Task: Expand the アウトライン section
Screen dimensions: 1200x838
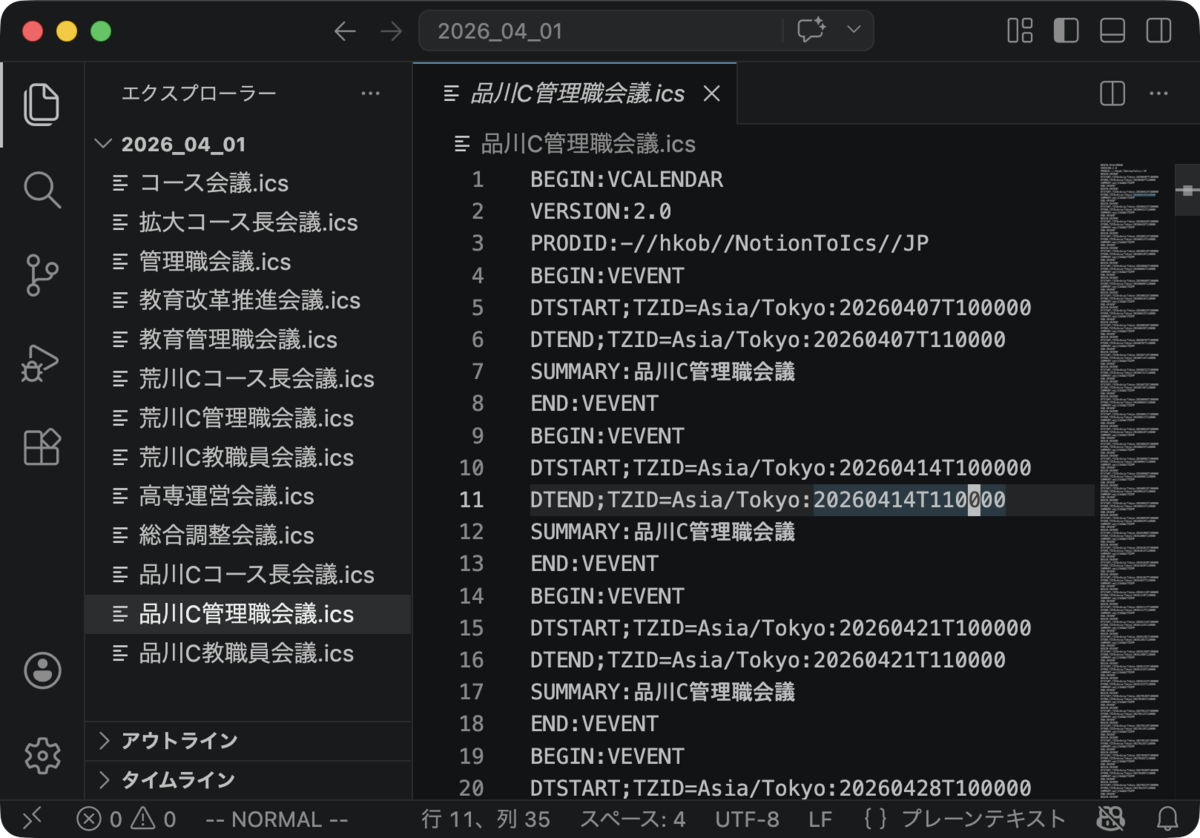Action: point(248,741)
